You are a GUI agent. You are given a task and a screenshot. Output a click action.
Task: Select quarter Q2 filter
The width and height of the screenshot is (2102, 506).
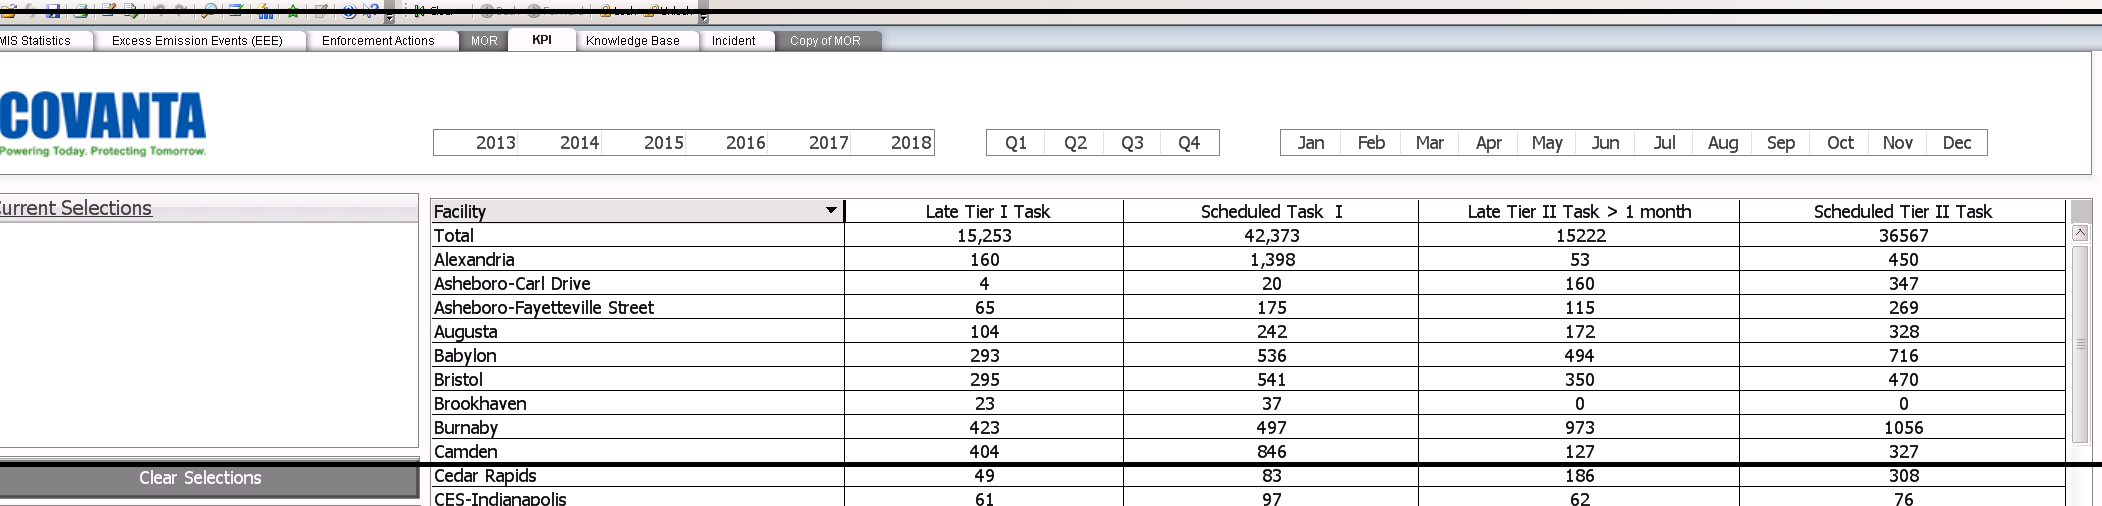coord(1075,143)
